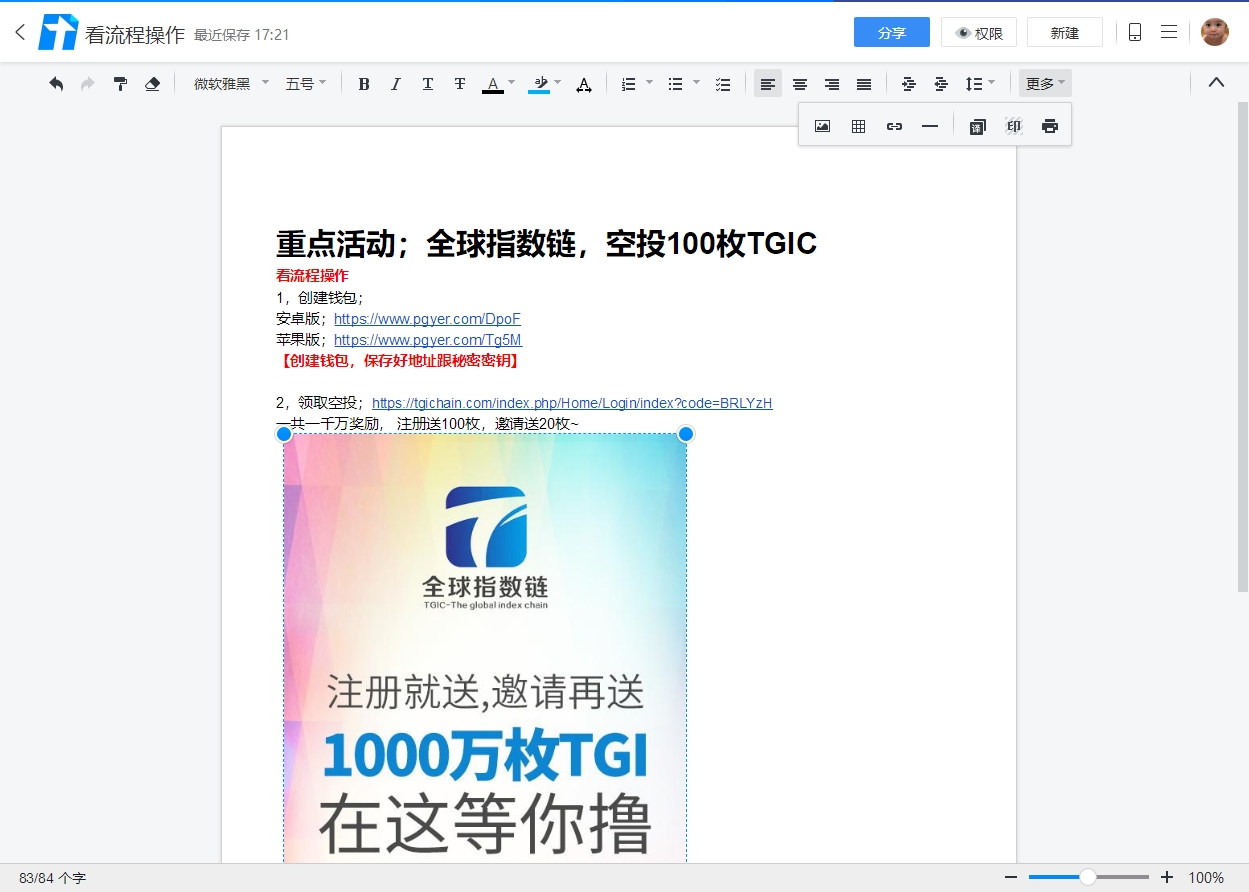Click the red text 【创建钱包，保存好地址跟秘密密钥】
The height and width of the screenshot is (892, 1249).
[x=398, y=361]
